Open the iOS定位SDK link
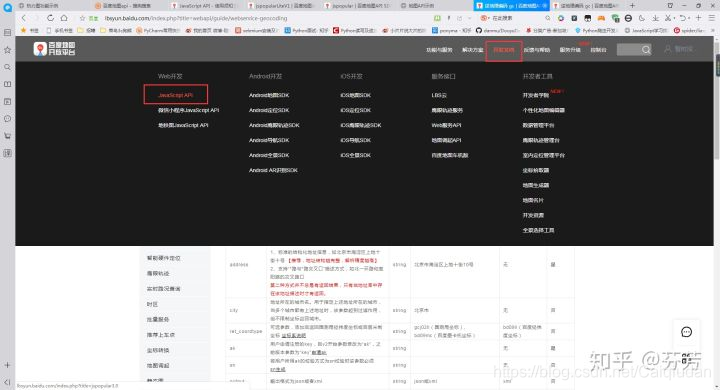 (x=355, y=110)
